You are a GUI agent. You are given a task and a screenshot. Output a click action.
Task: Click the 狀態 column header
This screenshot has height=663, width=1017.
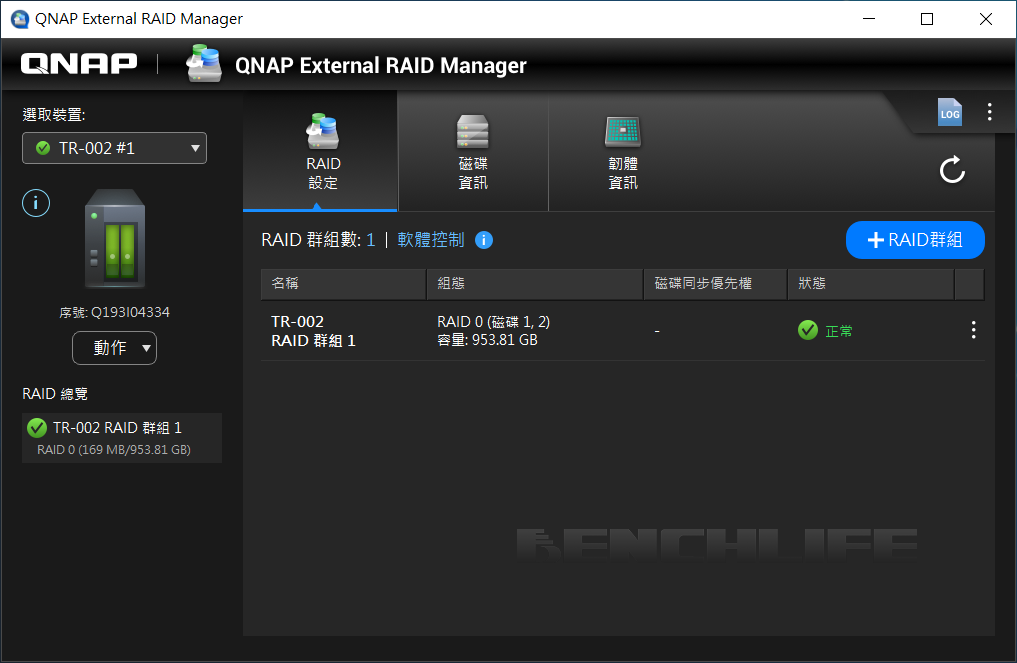click(x=871, y=283)
